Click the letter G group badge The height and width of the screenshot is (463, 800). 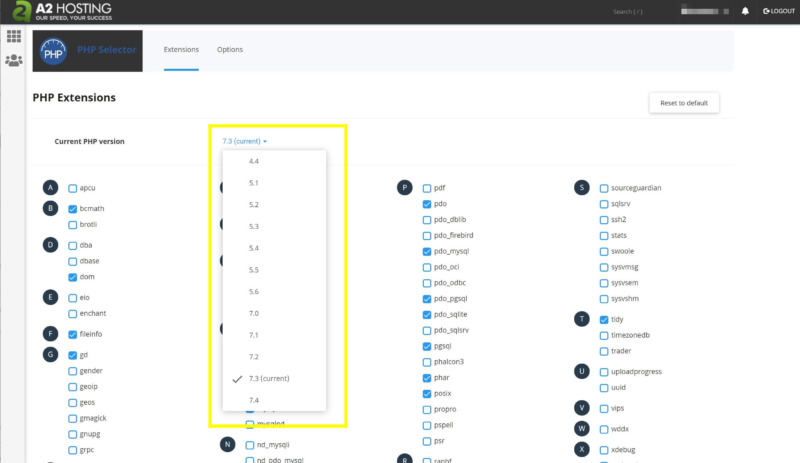click(51, 355)
